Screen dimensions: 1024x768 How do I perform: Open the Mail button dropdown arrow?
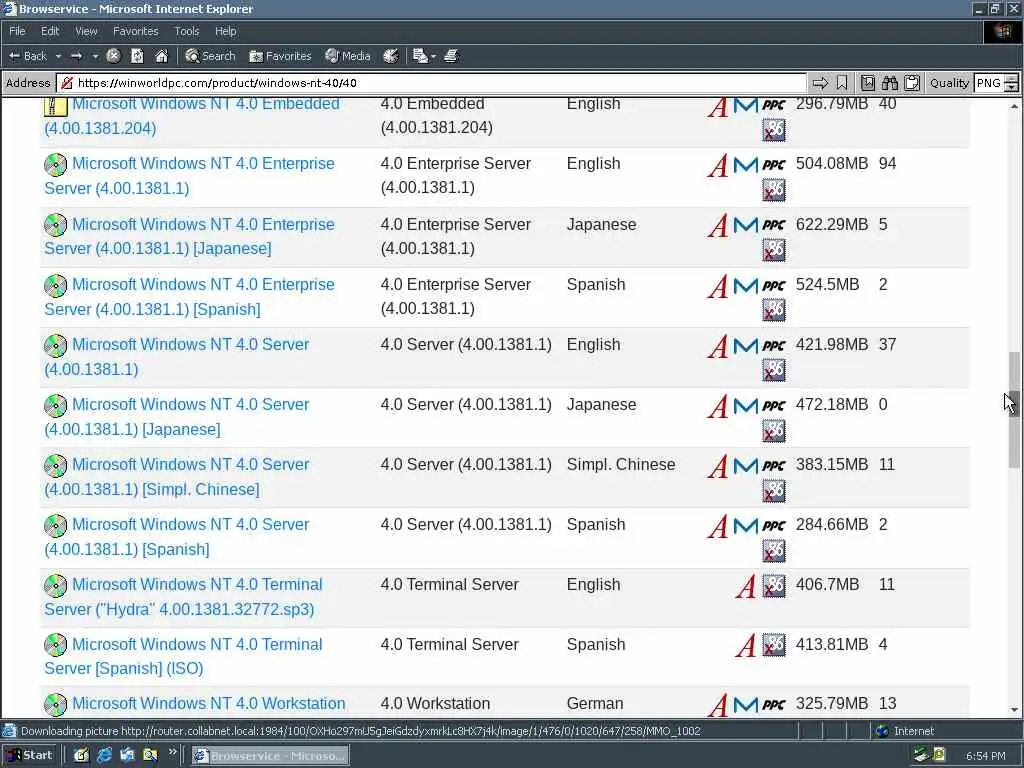pyautogui.click(x=433, y=57)
